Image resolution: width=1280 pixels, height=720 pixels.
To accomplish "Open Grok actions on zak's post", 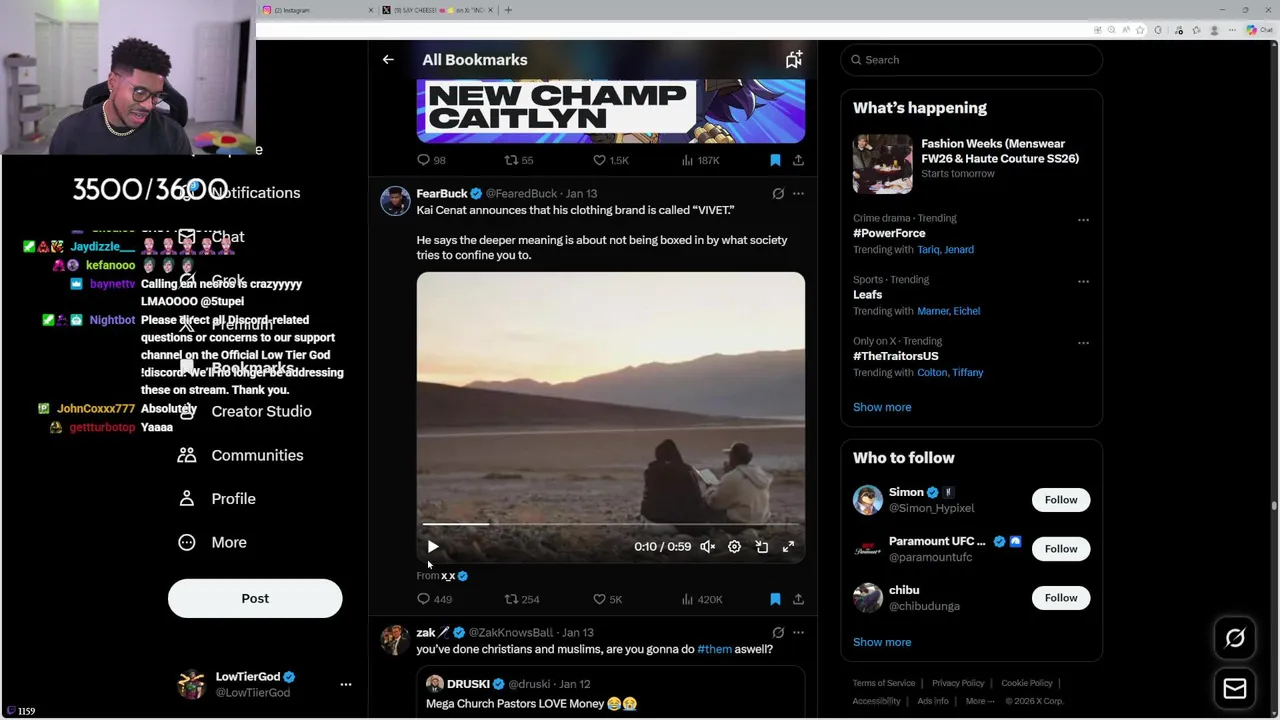I will pos(778,633).
